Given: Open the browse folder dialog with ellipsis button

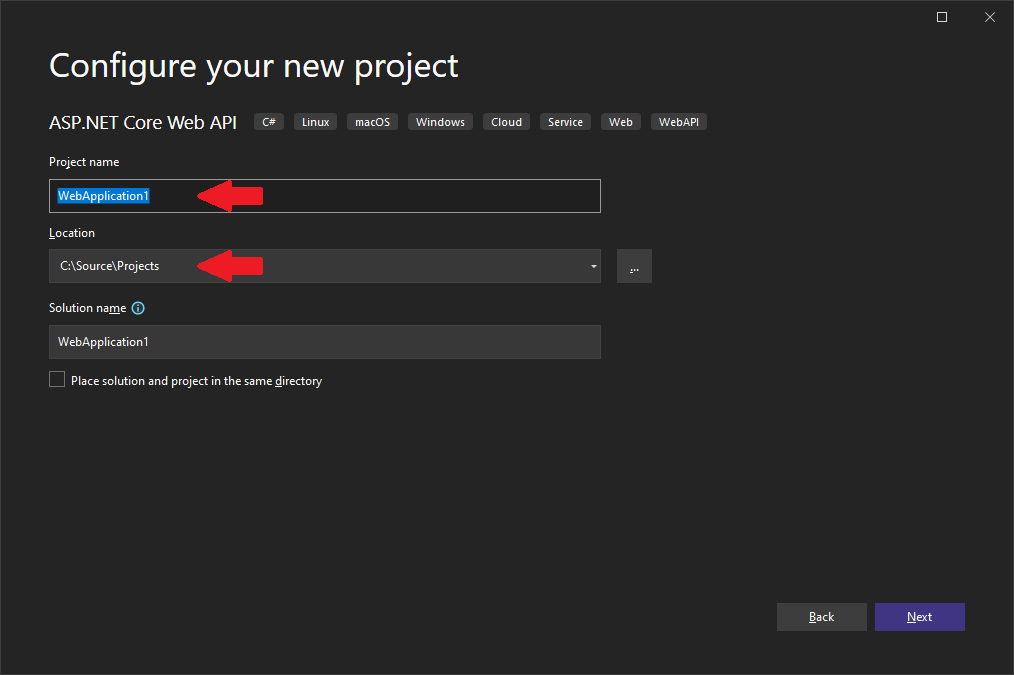Looking at the screenshot, I should [634, 266].
